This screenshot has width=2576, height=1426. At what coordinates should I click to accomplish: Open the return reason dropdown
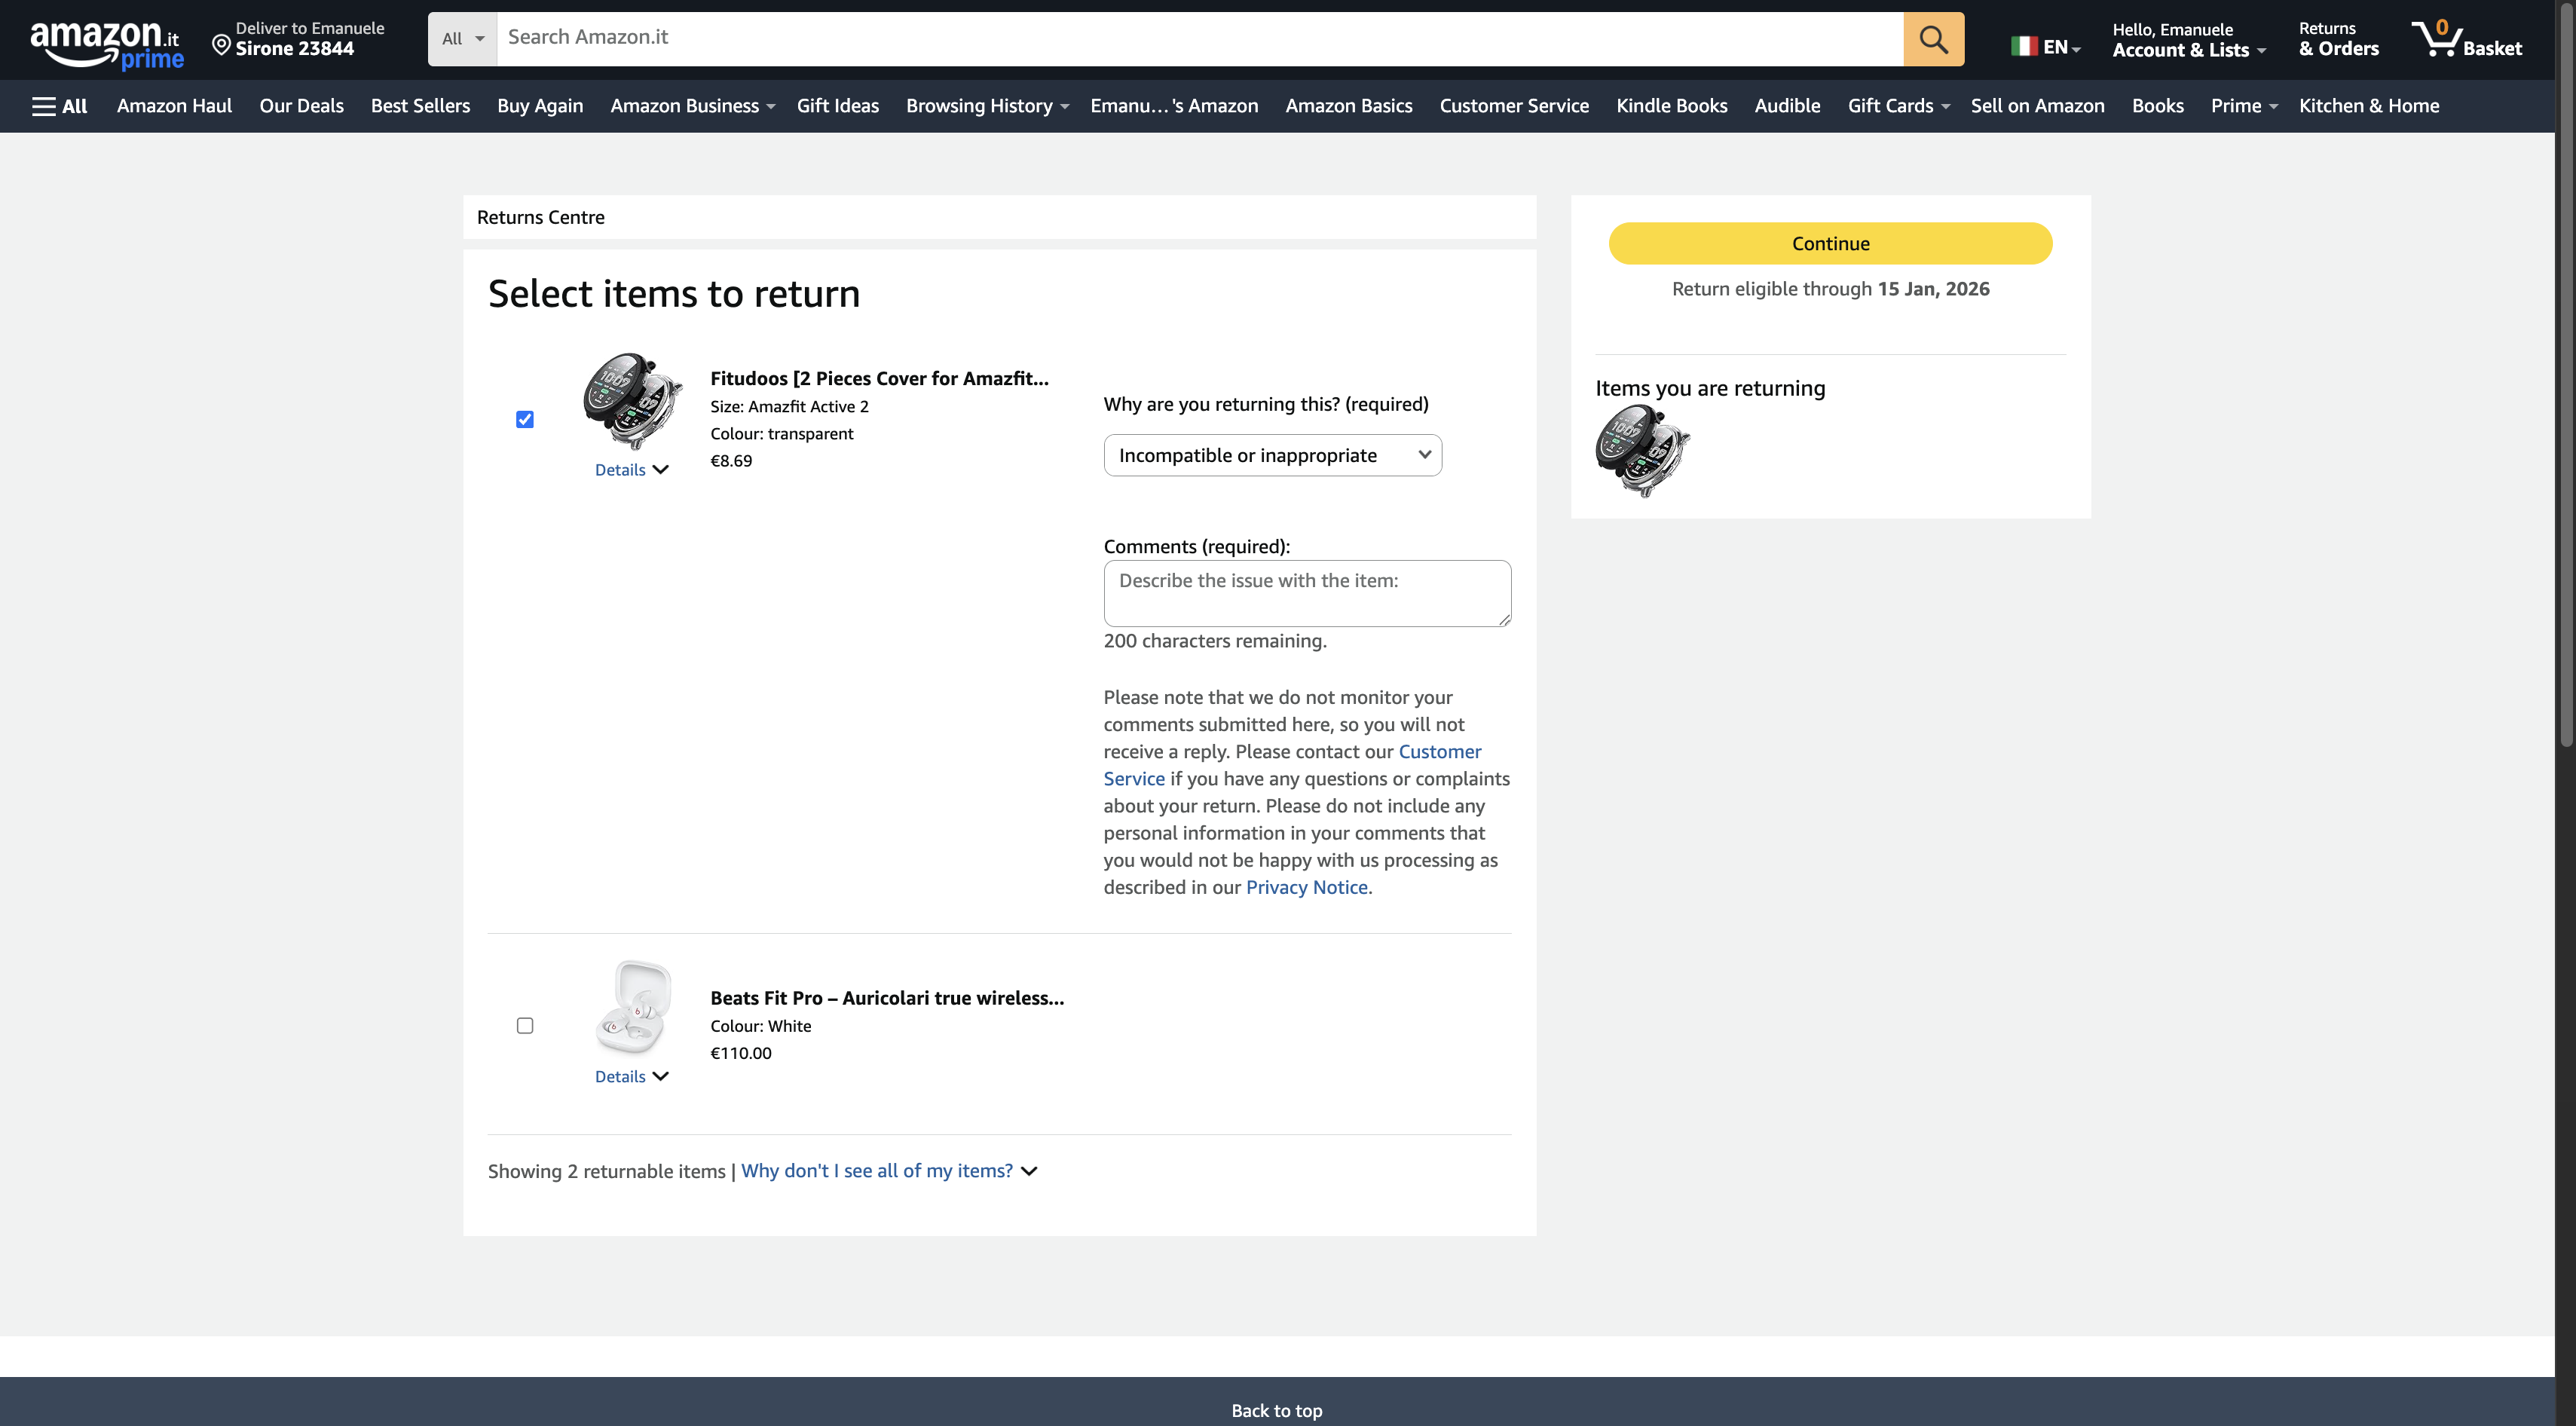(x=1272, y=455)
